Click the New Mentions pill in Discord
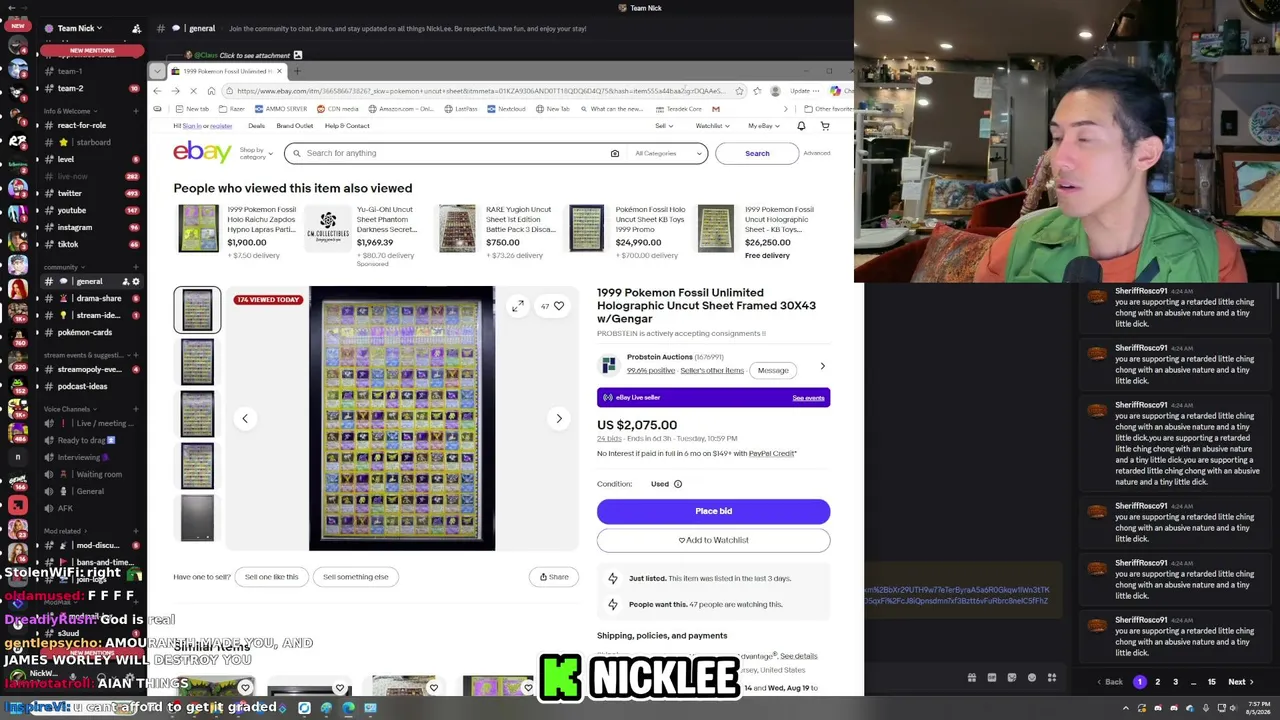Viewport: 1280px width, 720px height. [92, 50]
